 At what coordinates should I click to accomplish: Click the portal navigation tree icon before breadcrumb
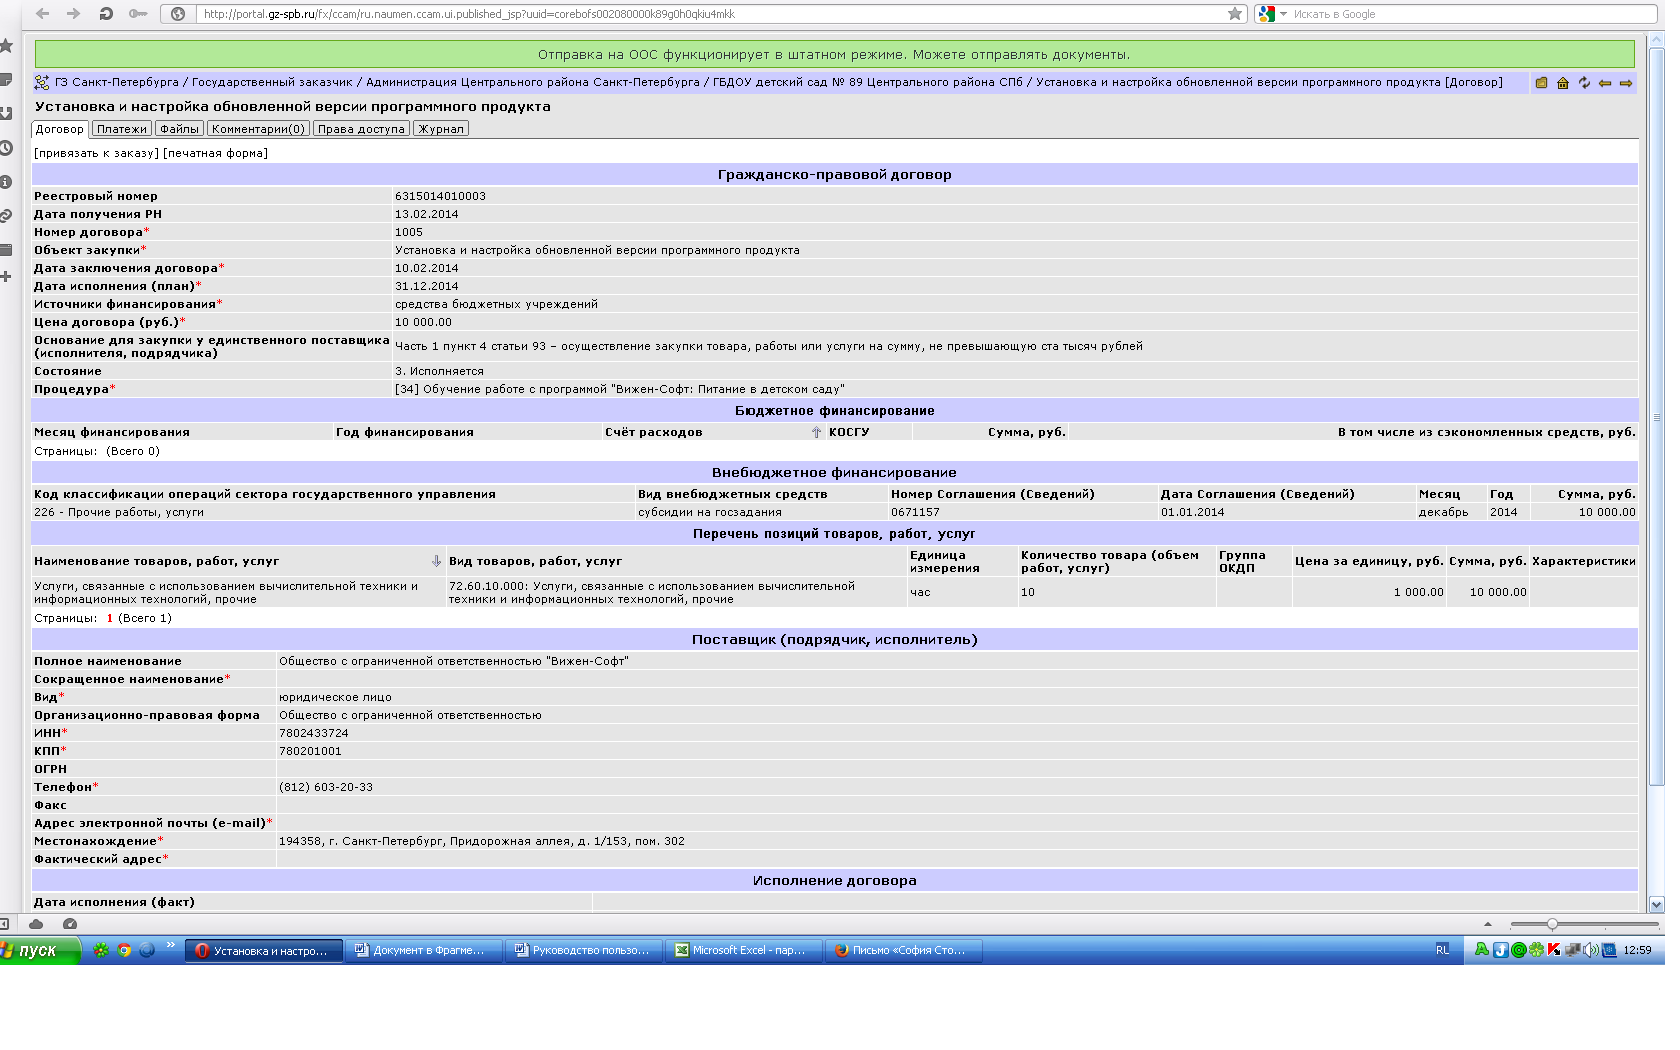pyautogui.click(x=42, y=83)
